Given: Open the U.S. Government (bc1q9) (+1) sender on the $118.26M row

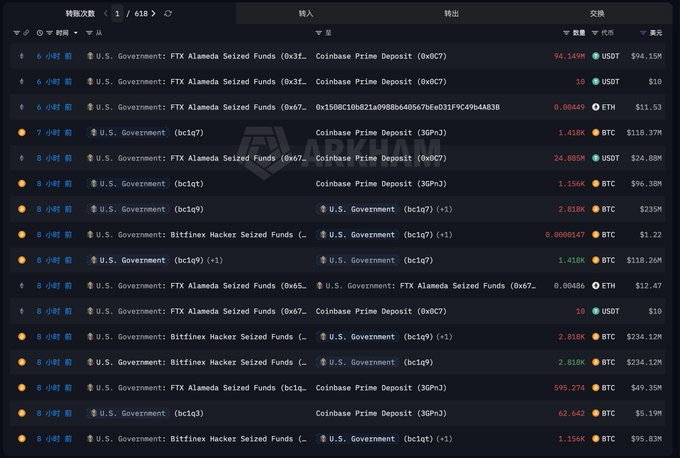Looking at the screenshot, I should [155, 260].
